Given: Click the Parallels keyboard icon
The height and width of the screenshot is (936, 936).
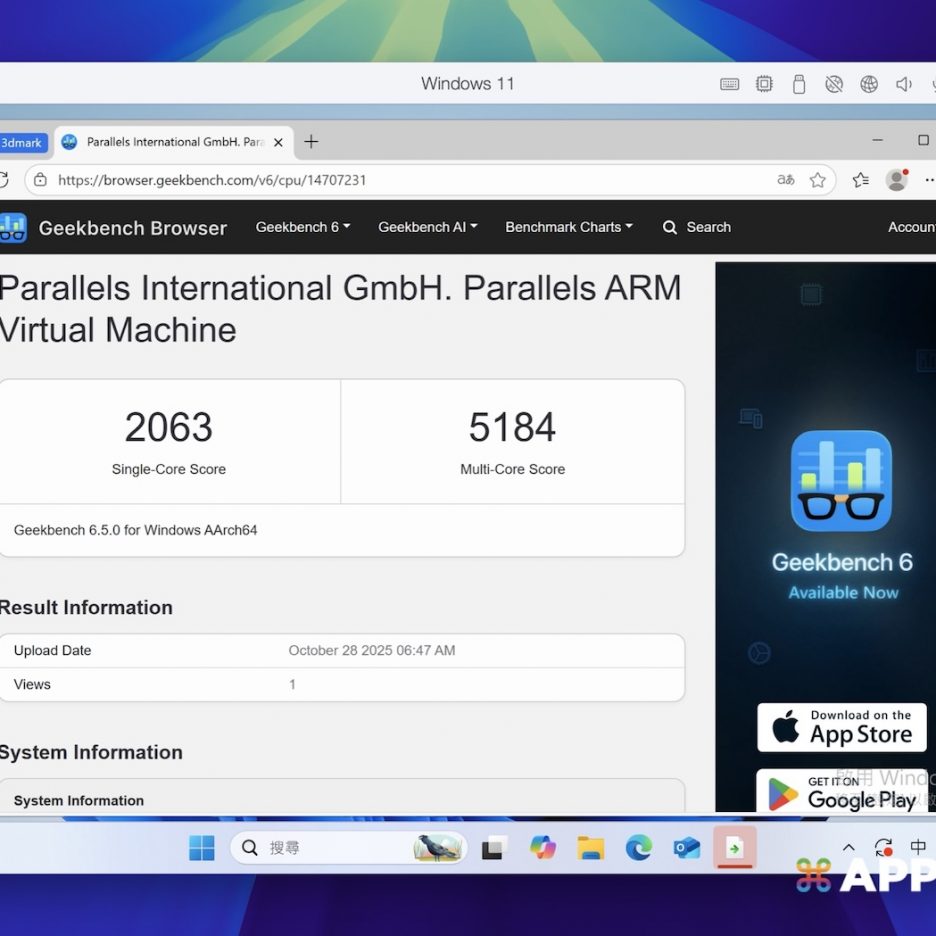Looking at the screenshot, I should point(730,84).
